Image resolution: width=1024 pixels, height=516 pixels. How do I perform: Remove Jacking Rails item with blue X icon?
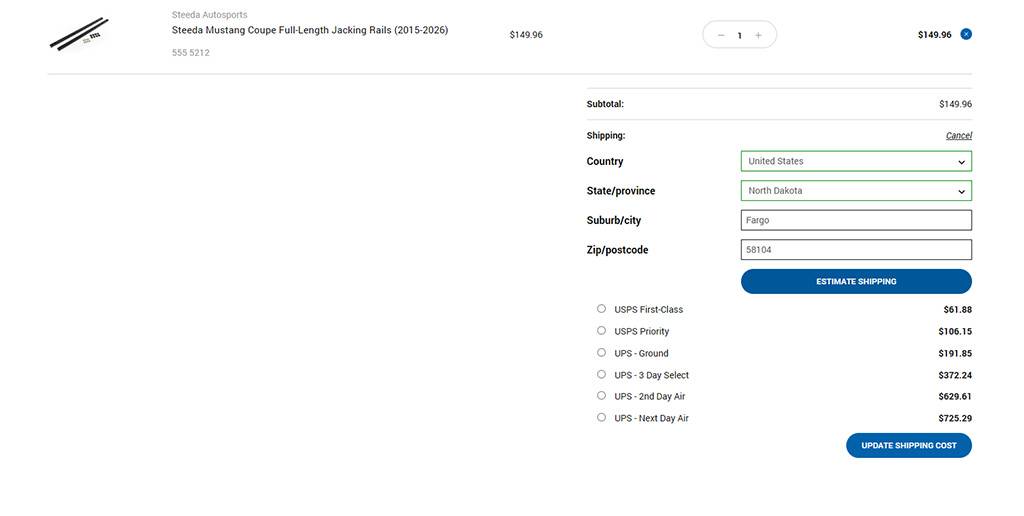(966, 34)
